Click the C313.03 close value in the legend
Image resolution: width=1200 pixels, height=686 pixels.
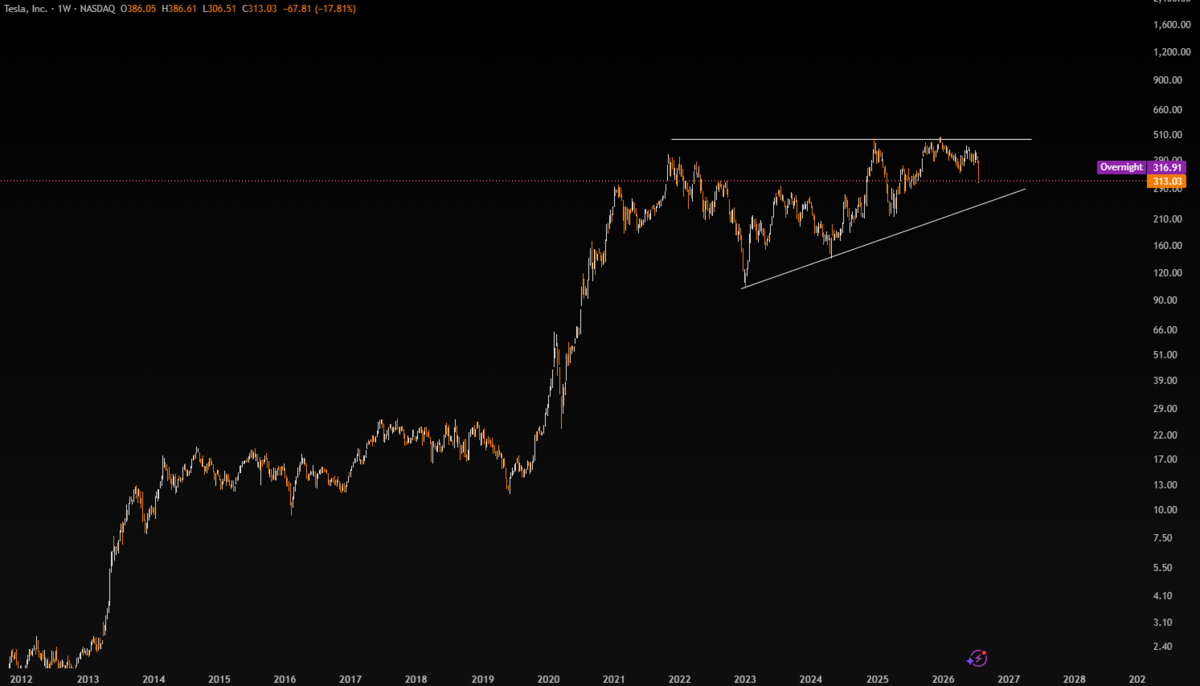pos(258,8)
